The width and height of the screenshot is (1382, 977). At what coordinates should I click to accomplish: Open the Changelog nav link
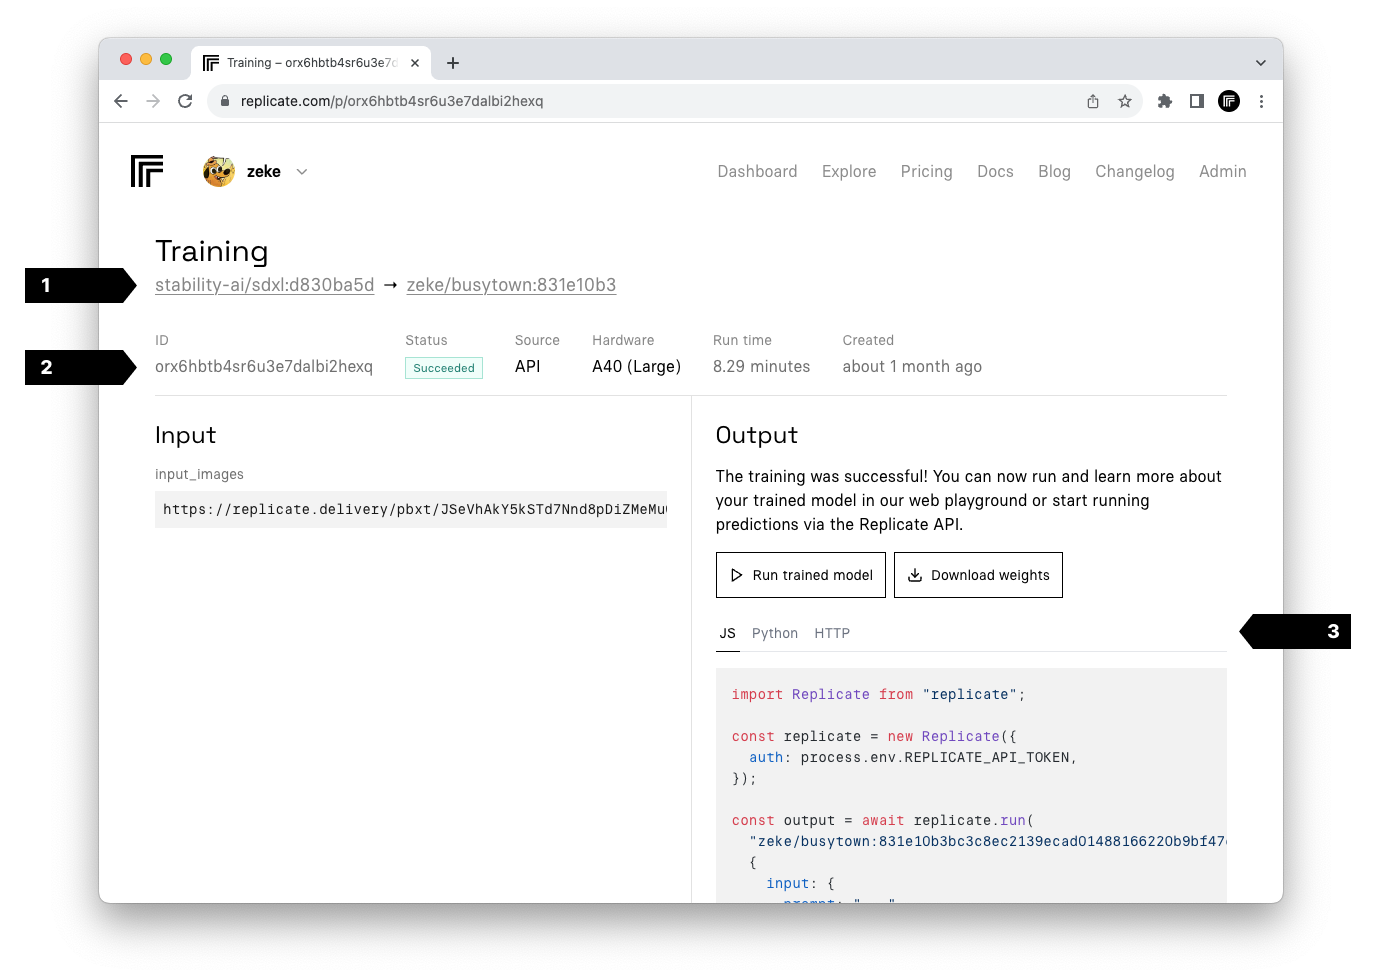tap(1135, 172)
